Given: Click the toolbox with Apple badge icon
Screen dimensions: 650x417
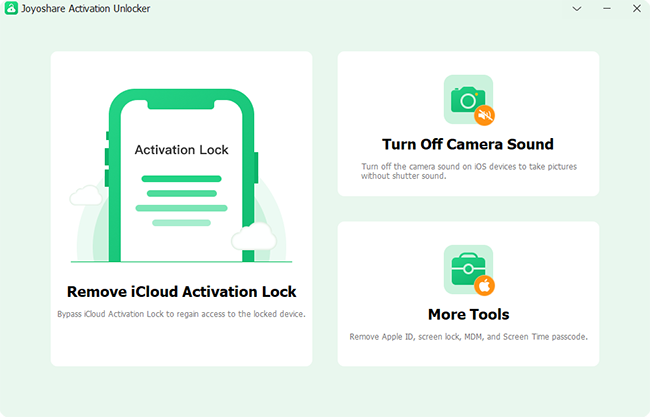Looking at the screenshot, I should (469, 270).
